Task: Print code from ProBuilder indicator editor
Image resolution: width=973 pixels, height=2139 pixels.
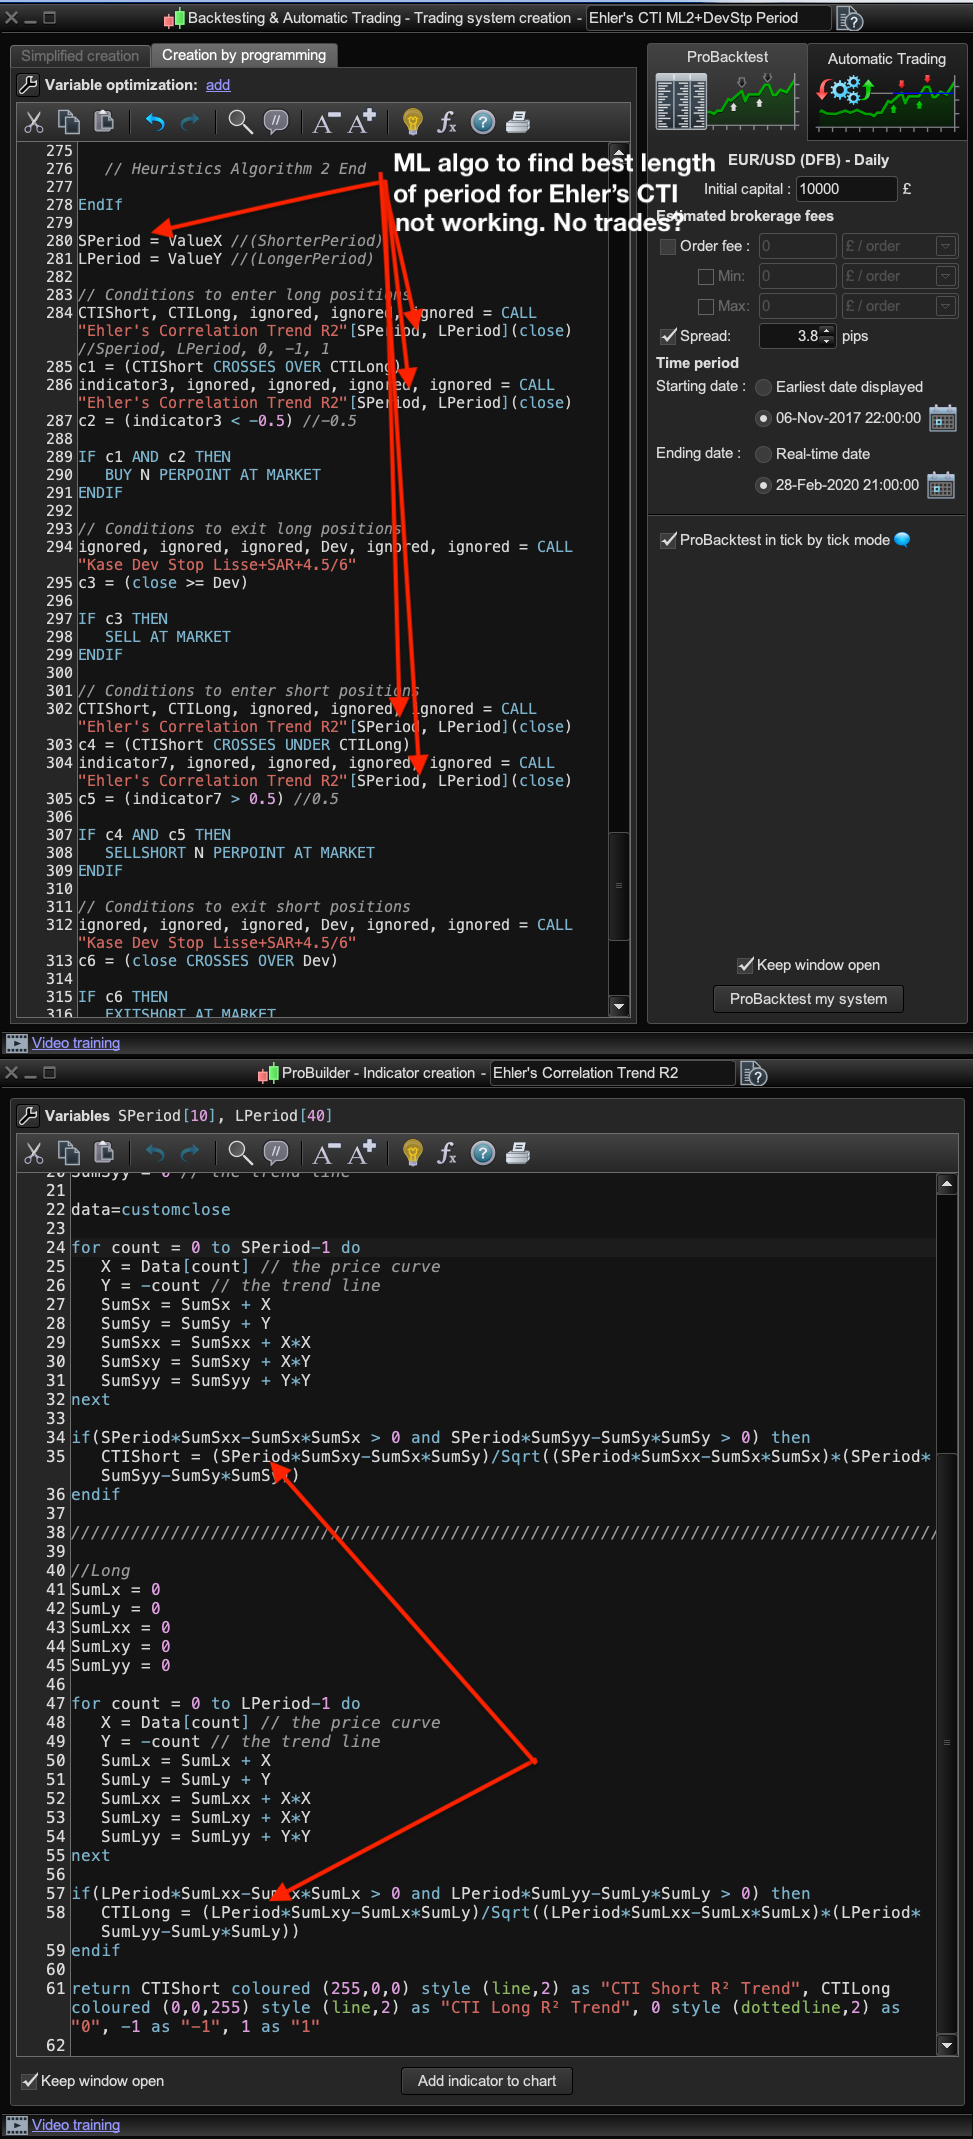Action: [x=518, y=1153]
